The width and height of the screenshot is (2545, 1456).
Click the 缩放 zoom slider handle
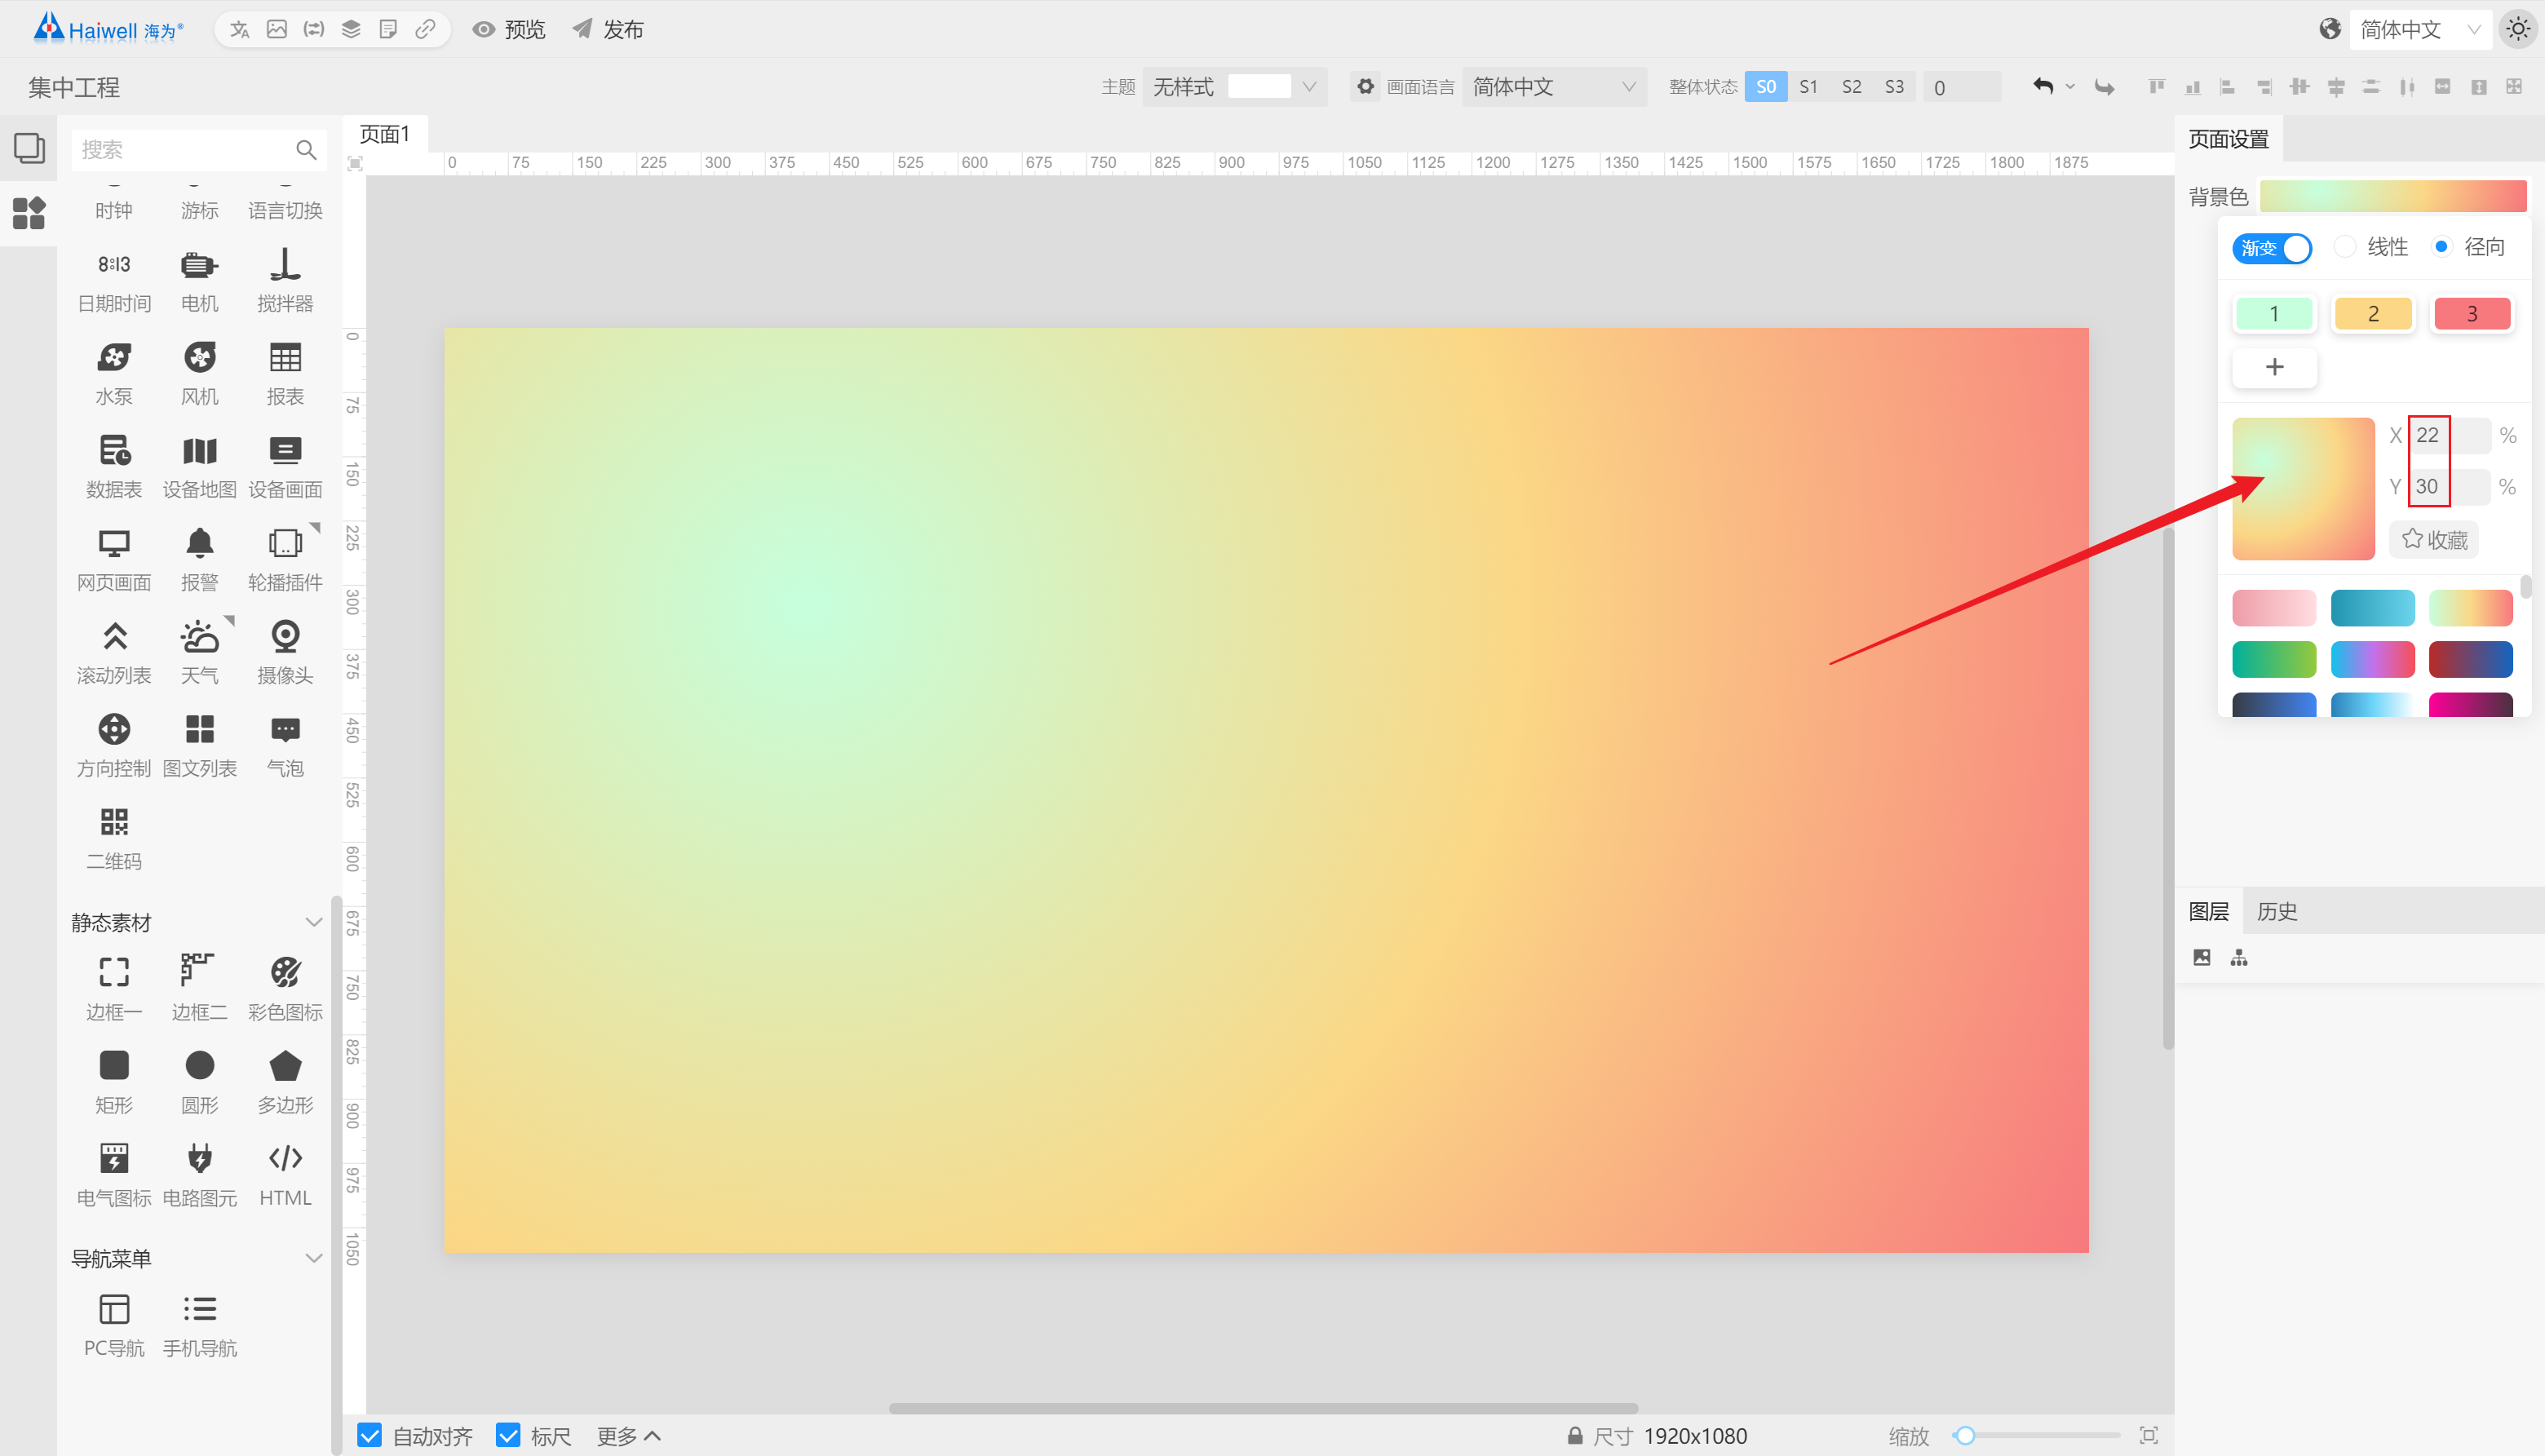[1965, 1435]
